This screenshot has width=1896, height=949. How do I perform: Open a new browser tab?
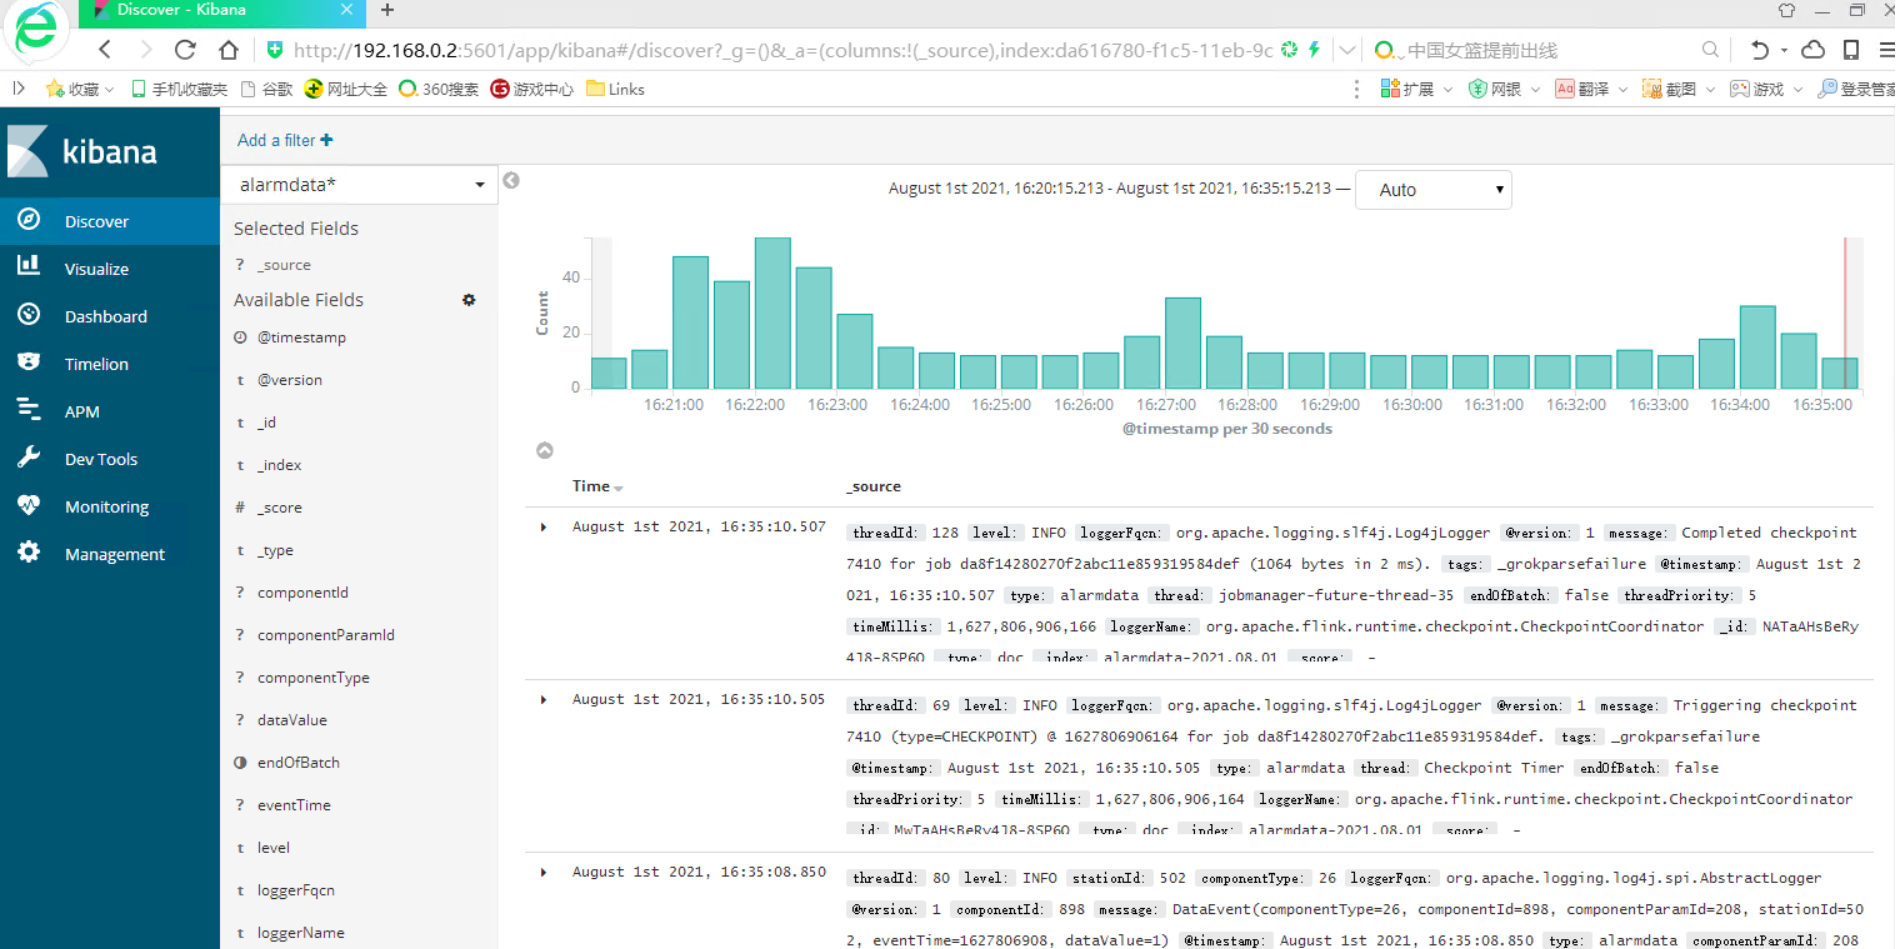click(x=388, y=10)
